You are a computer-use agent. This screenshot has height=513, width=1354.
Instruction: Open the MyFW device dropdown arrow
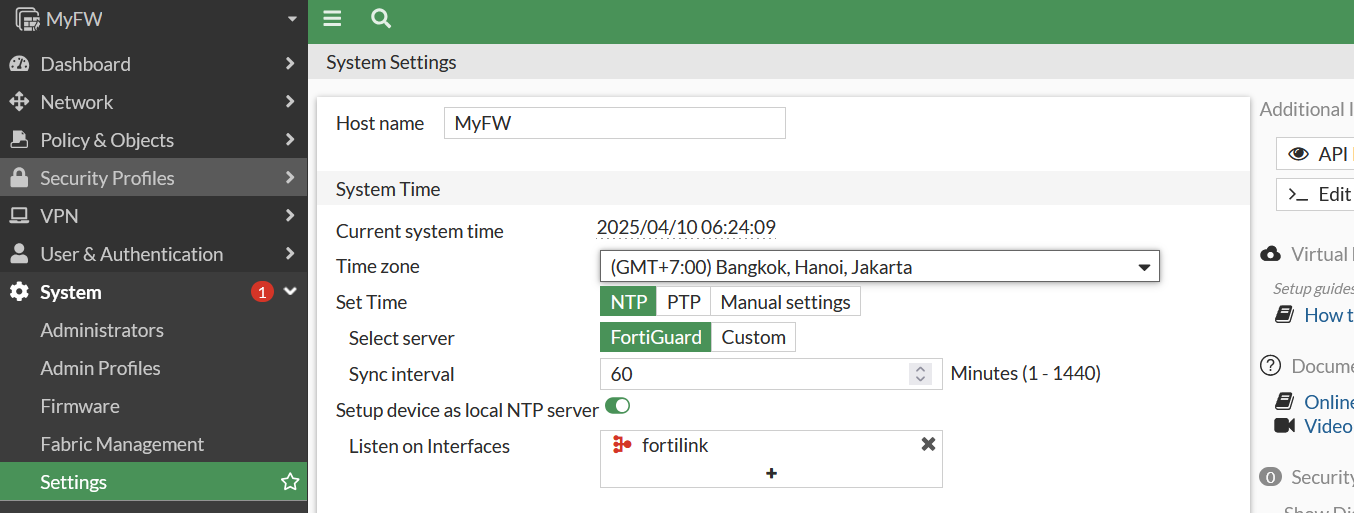click(292, 19)
